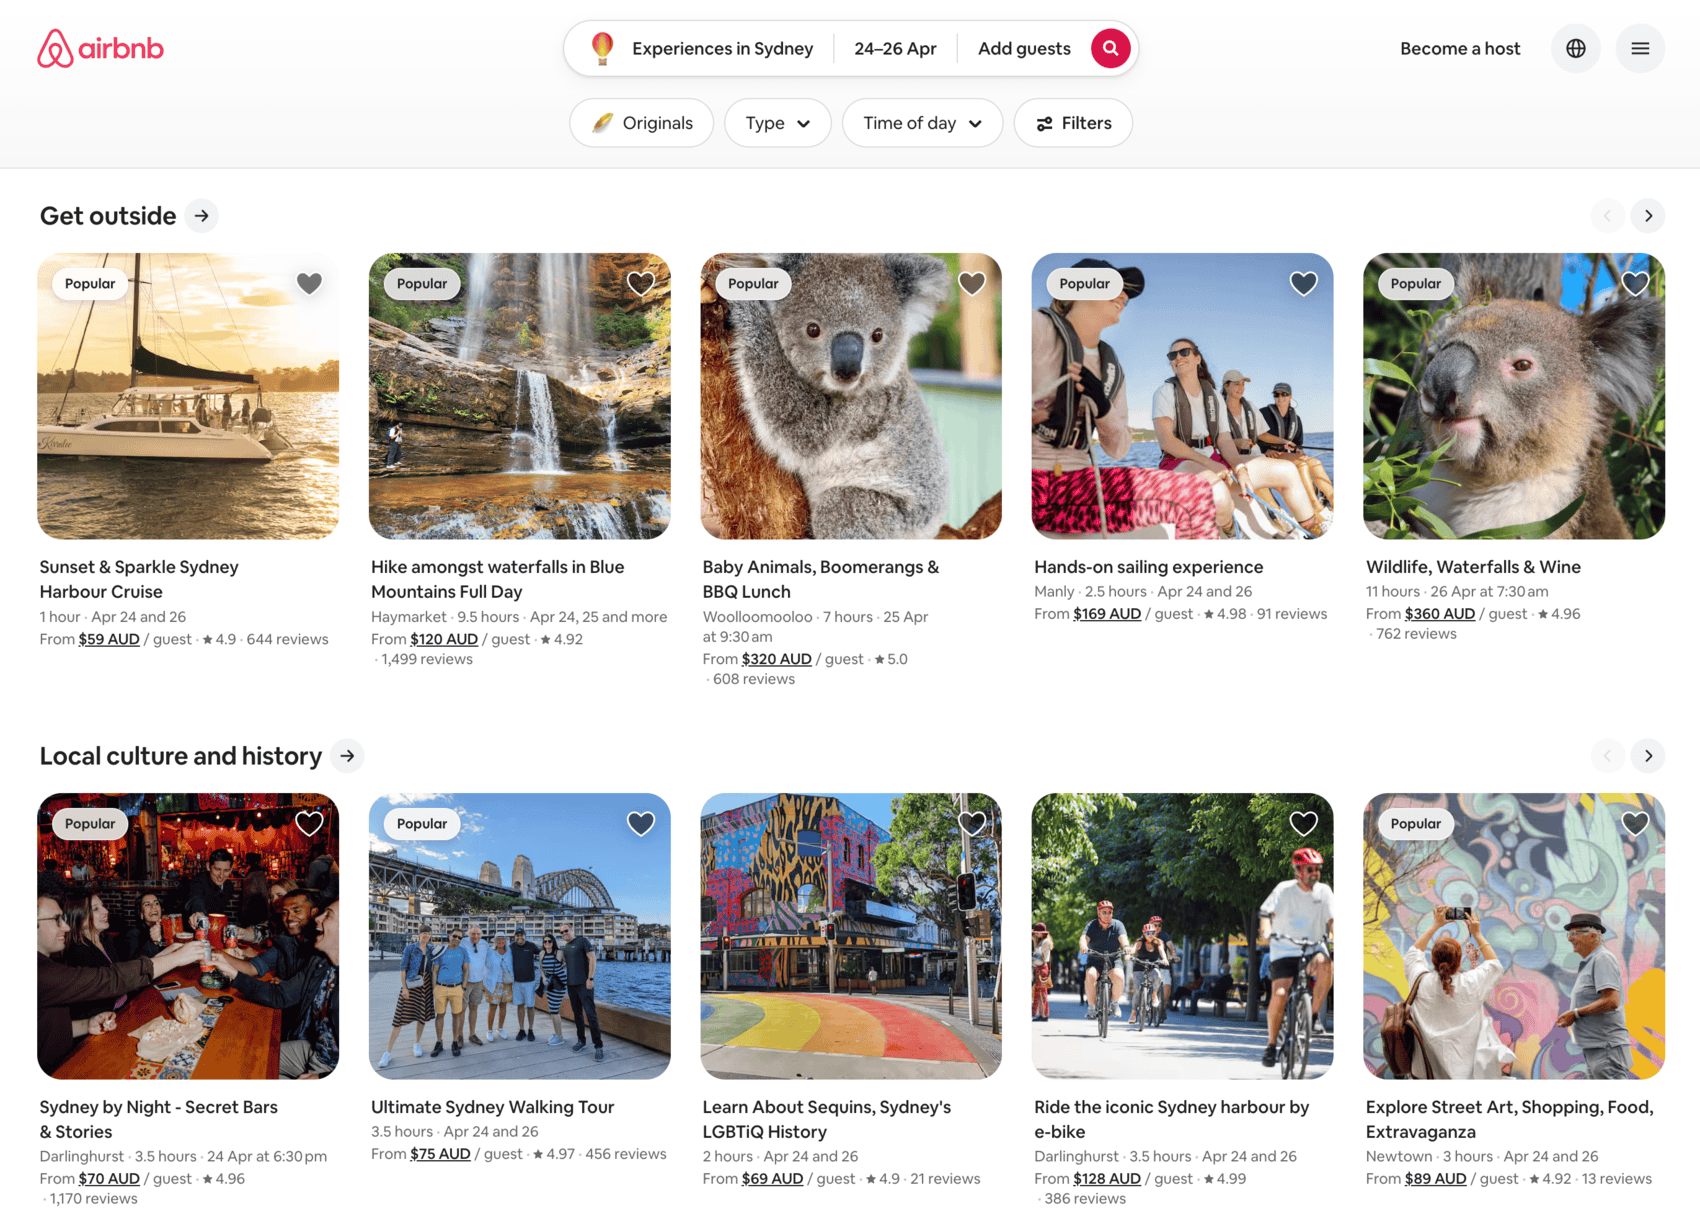Open the search with the magnifying glass icon
Viewport: 1700px width, 1229px height.
pyautogui.click(x=1110, y=48)
